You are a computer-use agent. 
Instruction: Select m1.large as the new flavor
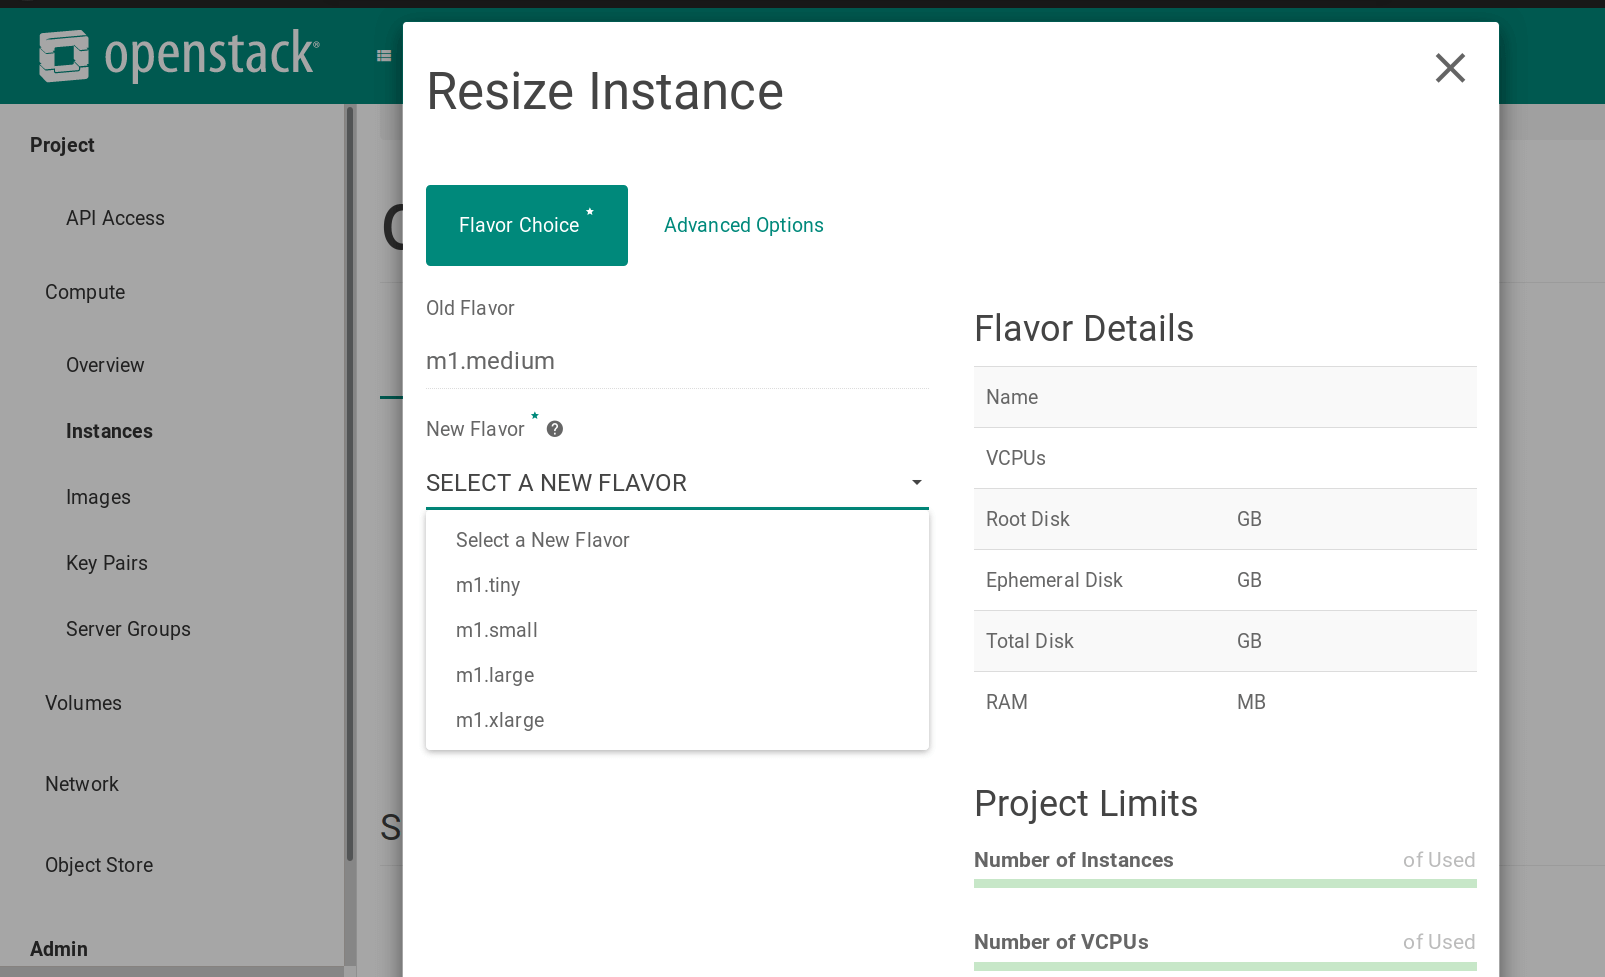coord(495,675)
